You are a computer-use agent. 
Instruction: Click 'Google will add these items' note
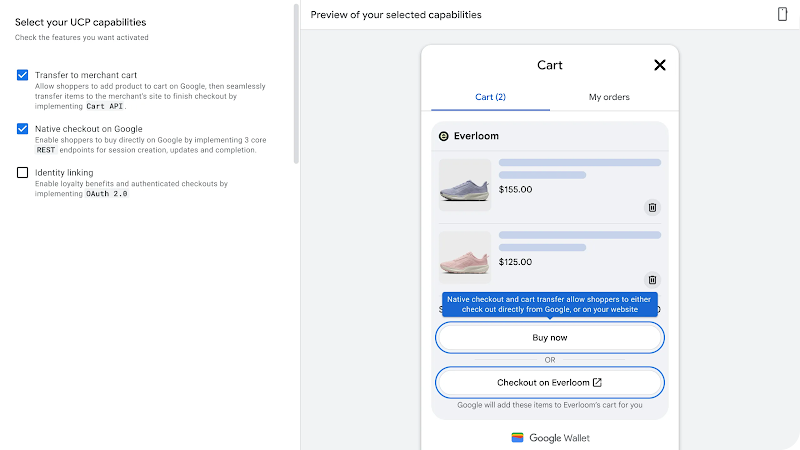pos(549,405)
